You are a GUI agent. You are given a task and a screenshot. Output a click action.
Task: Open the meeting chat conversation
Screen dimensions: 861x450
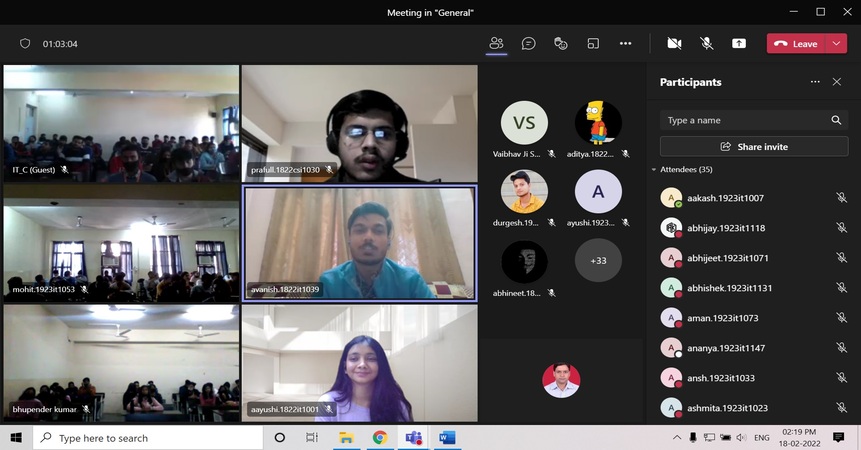coord(528,44)
